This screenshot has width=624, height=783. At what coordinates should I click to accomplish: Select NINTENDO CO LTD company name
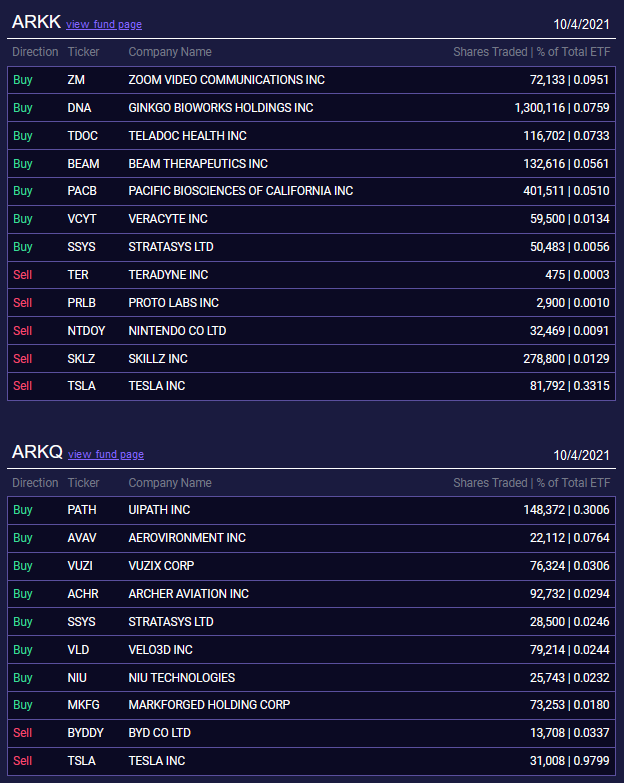tap(177, 330)
